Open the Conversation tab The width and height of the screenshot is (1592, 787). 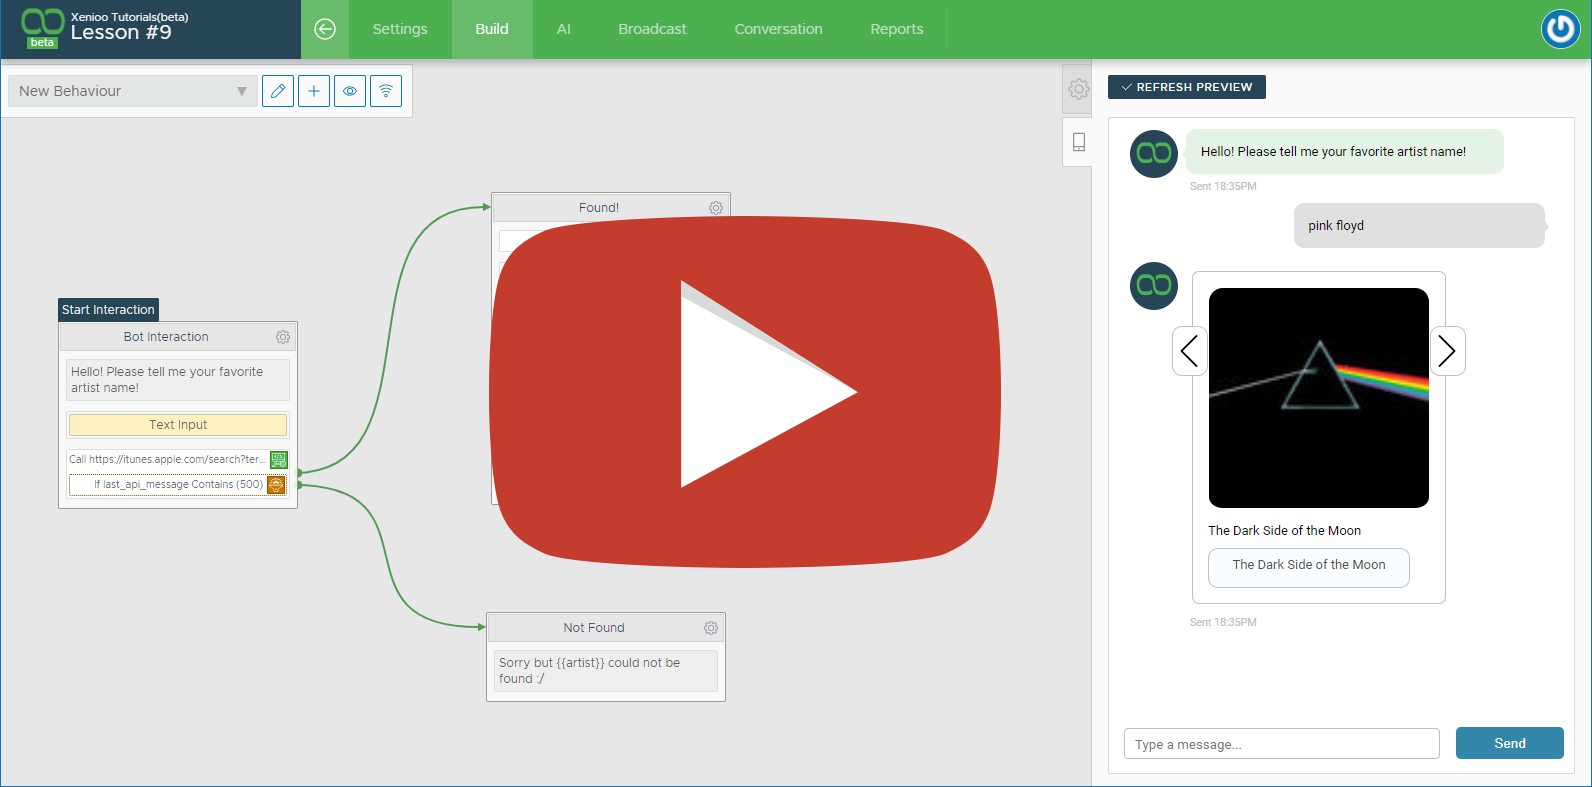tap(778, 29)
